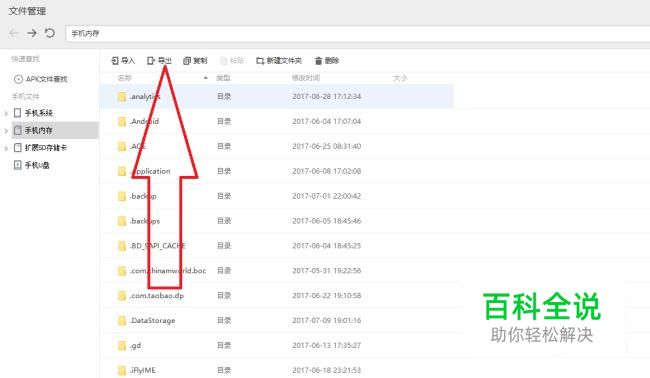Viewport: 650px width, 378px height.
Task: Click the .com.taobao.dp folder icon
Action: [x=122, y=296]
